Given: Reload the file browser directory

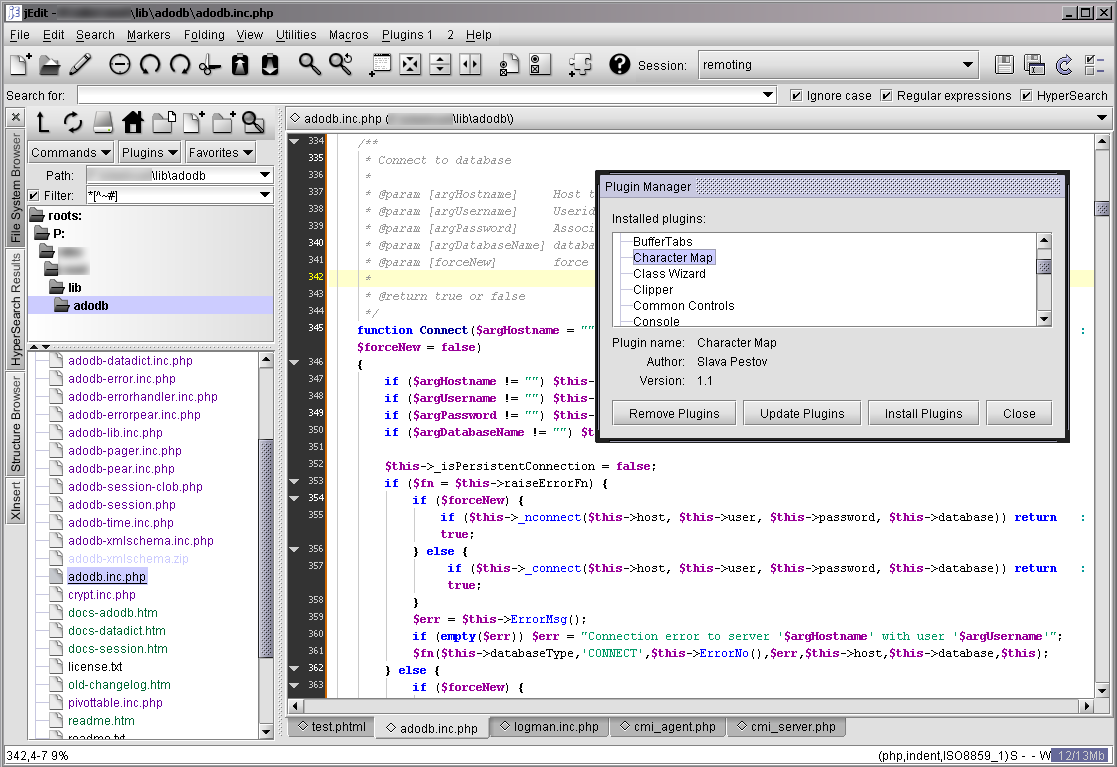Looking at the screenshot, I should point(73,122).
